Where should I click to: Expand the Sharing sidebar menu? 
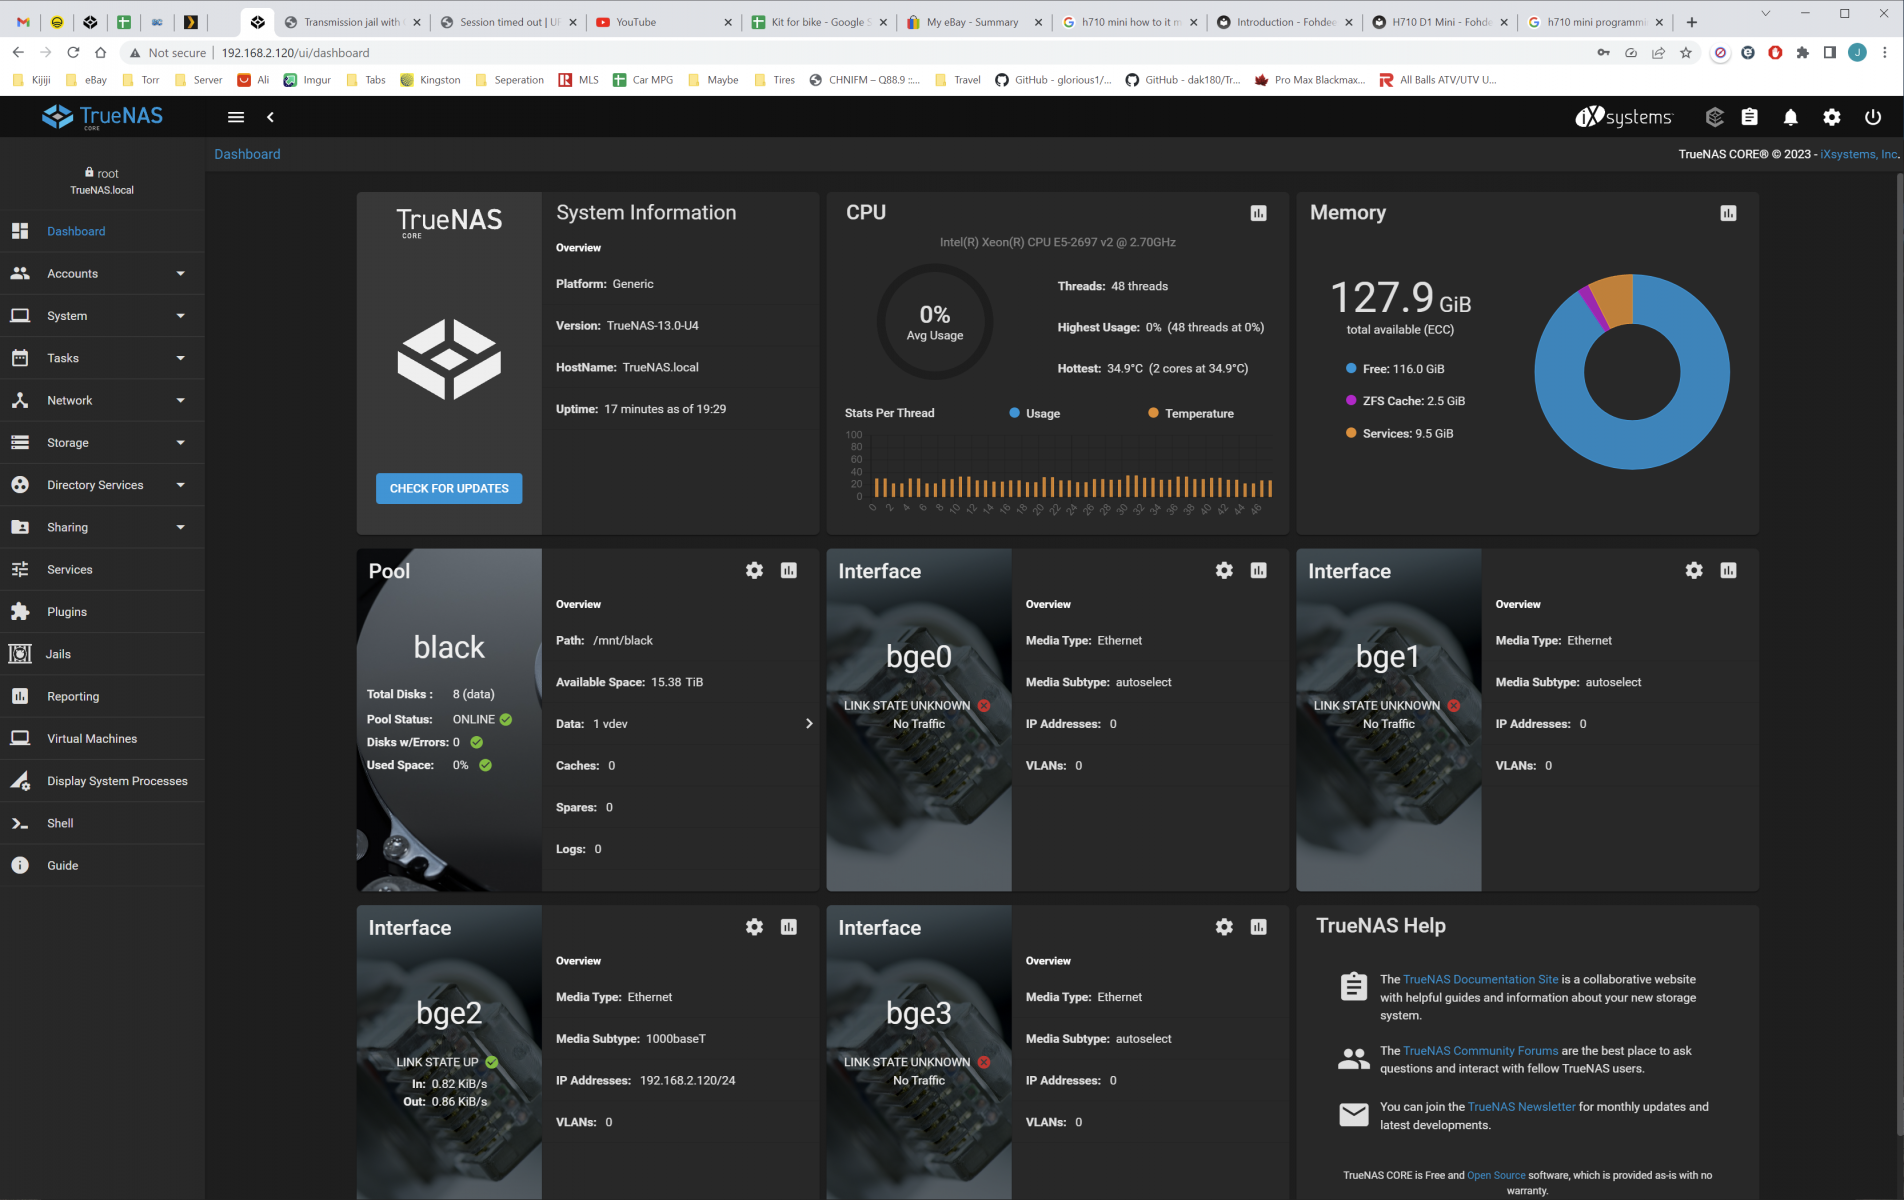[x=102, y=527]
